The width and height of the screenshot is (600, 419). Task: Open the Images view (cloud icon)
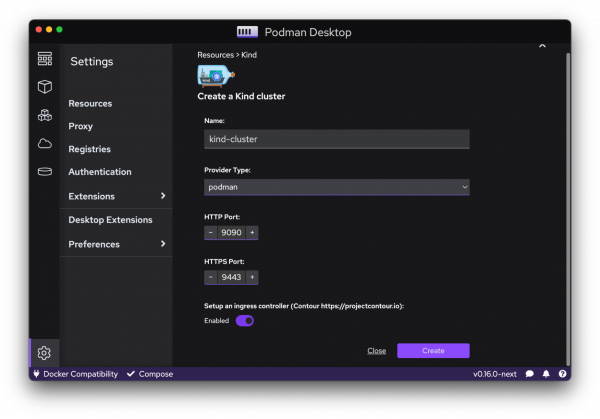click(x=44, y=143)
